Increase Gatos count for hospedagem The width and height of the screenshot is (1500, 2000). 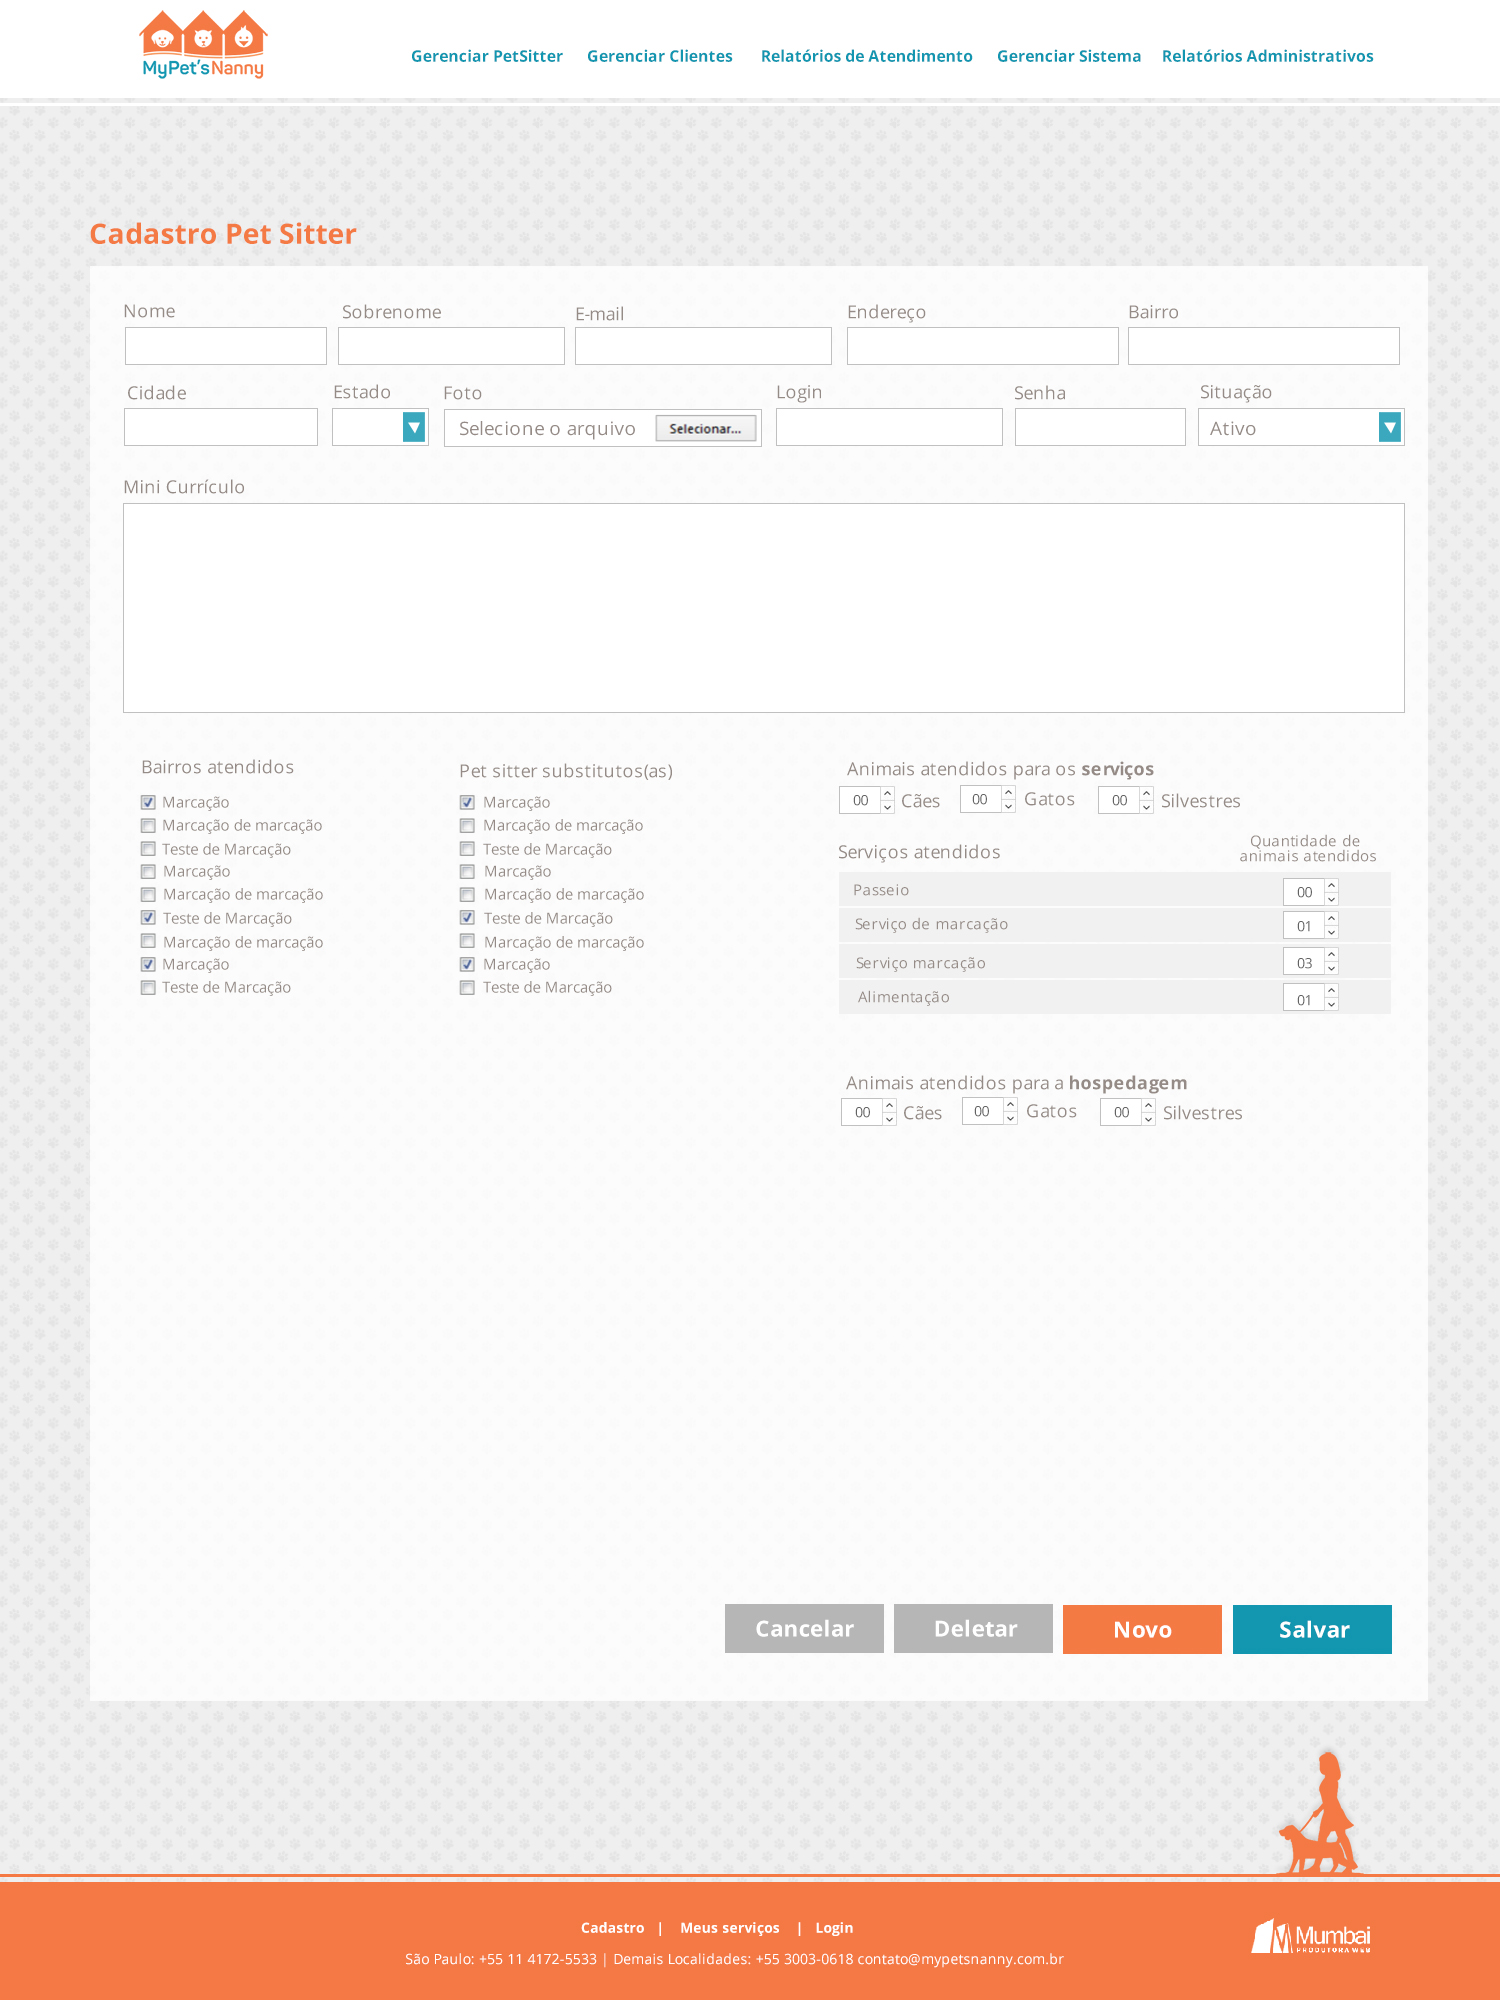[x=1011, y=1105]
